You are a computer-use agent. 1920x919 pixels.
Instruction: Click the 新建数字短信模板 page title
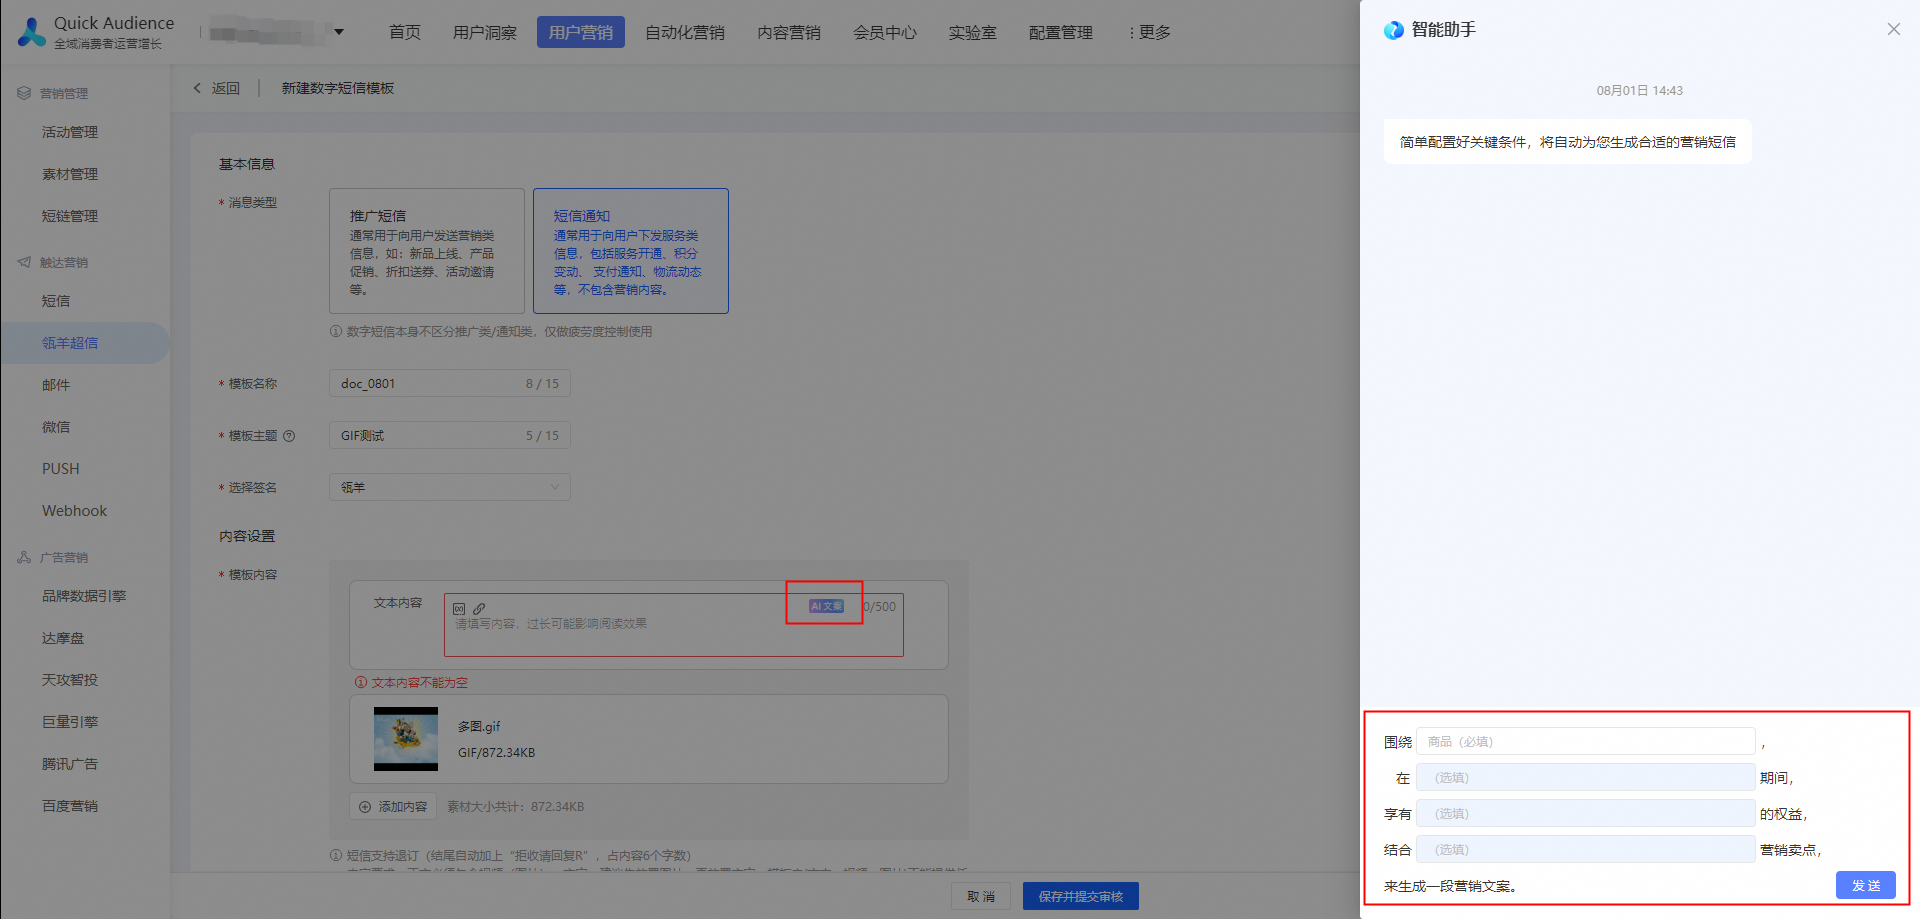point(338,88)
